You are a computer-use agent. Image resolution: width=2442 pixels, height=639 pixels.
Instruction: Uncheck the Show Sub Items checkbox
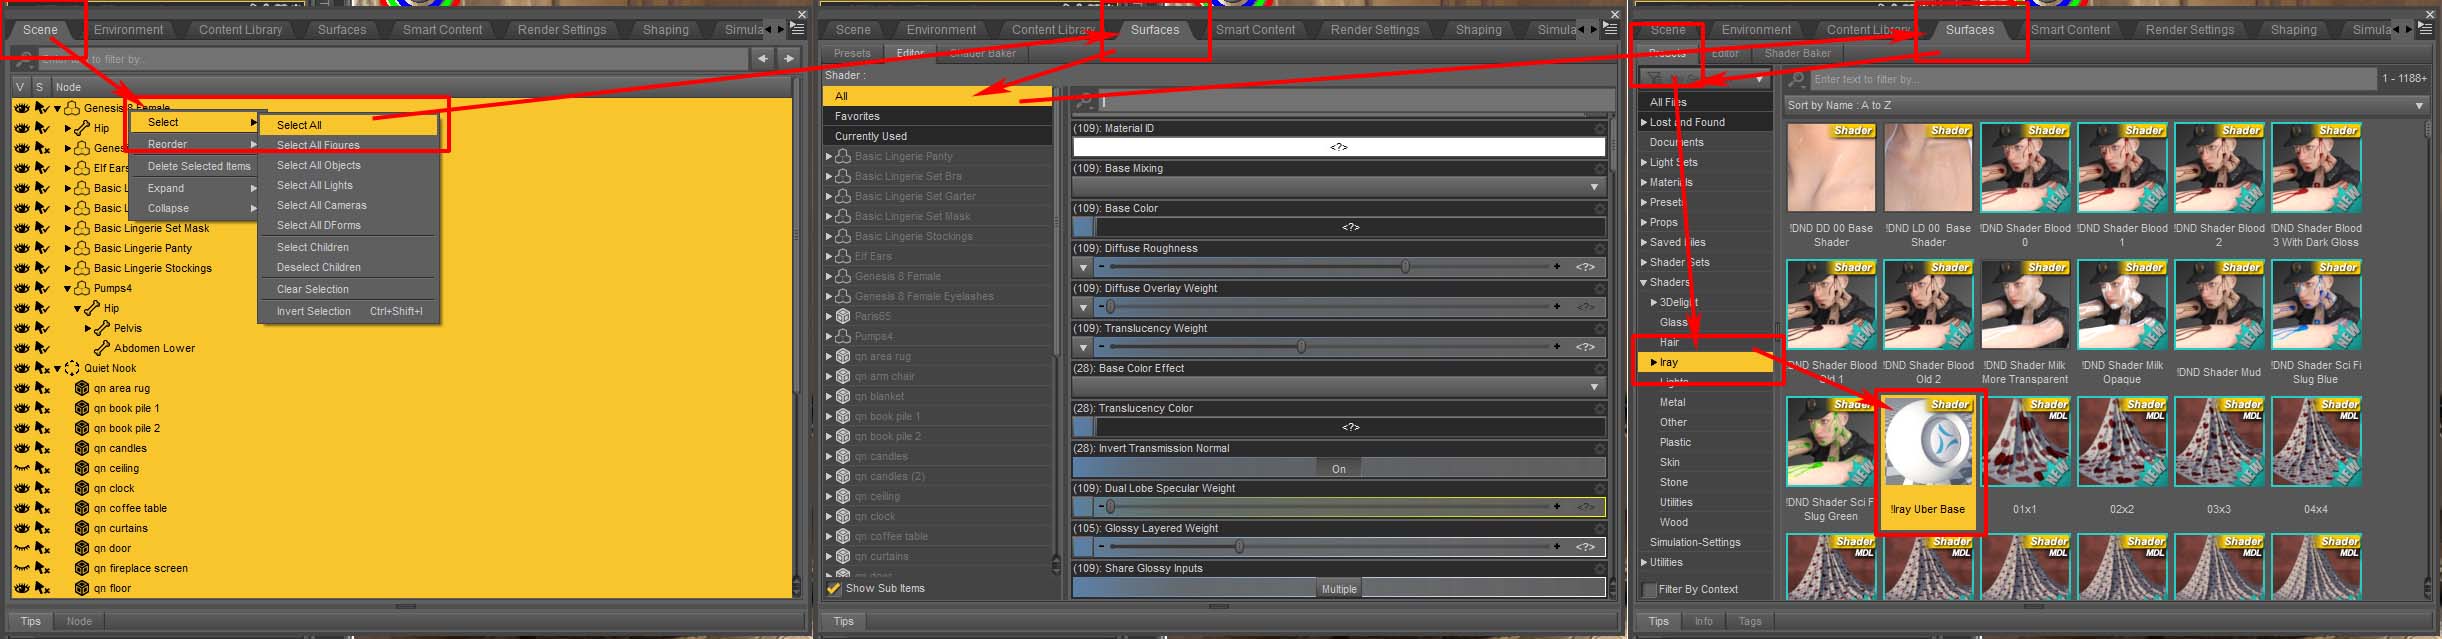834,588
